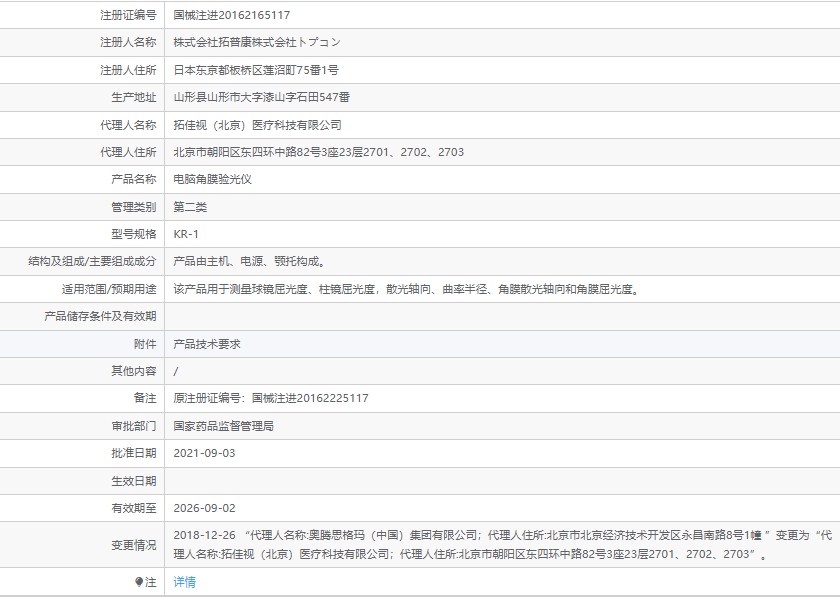Screen dimensions: 840x599
Task: Select production address 山形县山形市大字漆山字石田547番
Action: pyautogui.click(x=261, y=98)
